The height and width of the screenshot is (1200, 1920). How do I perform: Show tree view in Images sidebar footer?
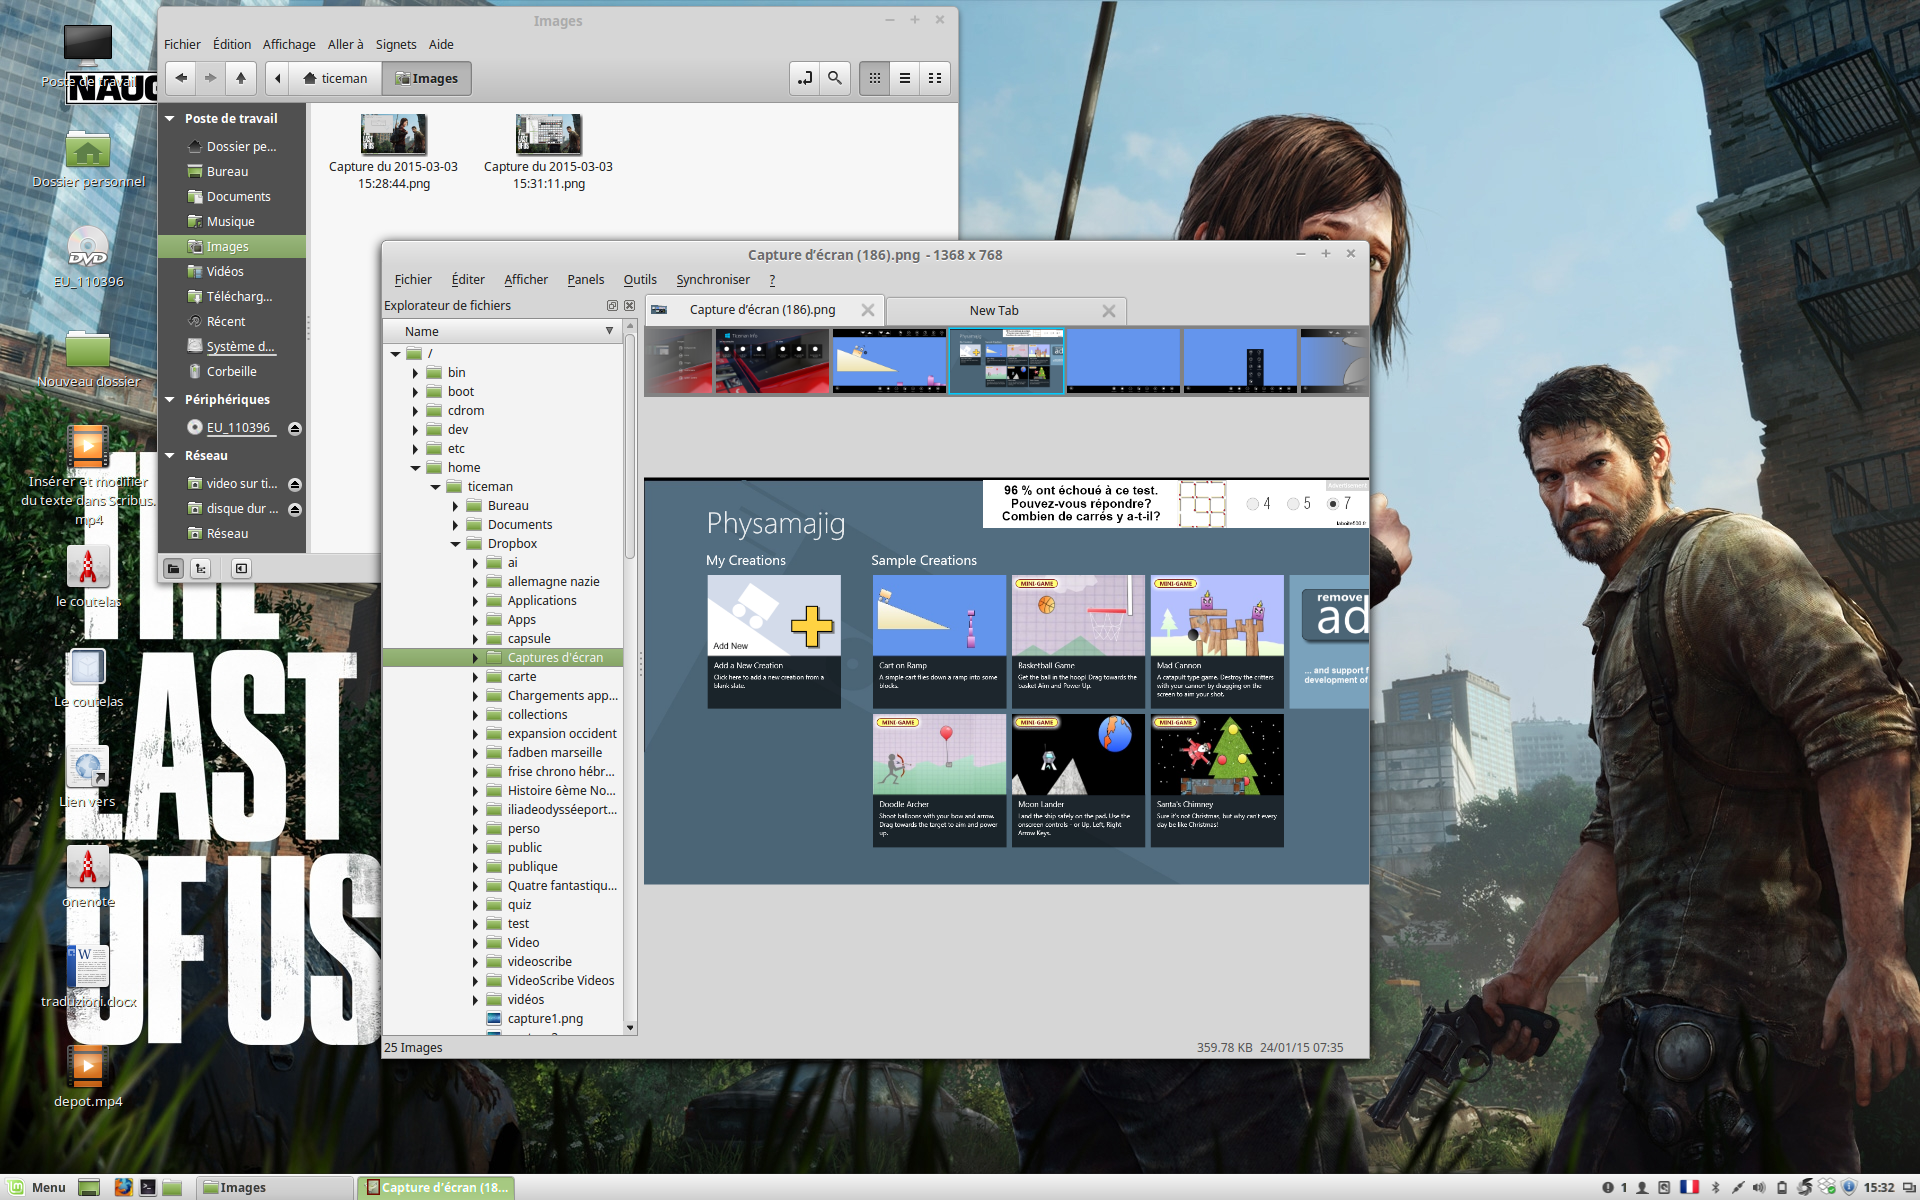201,569
